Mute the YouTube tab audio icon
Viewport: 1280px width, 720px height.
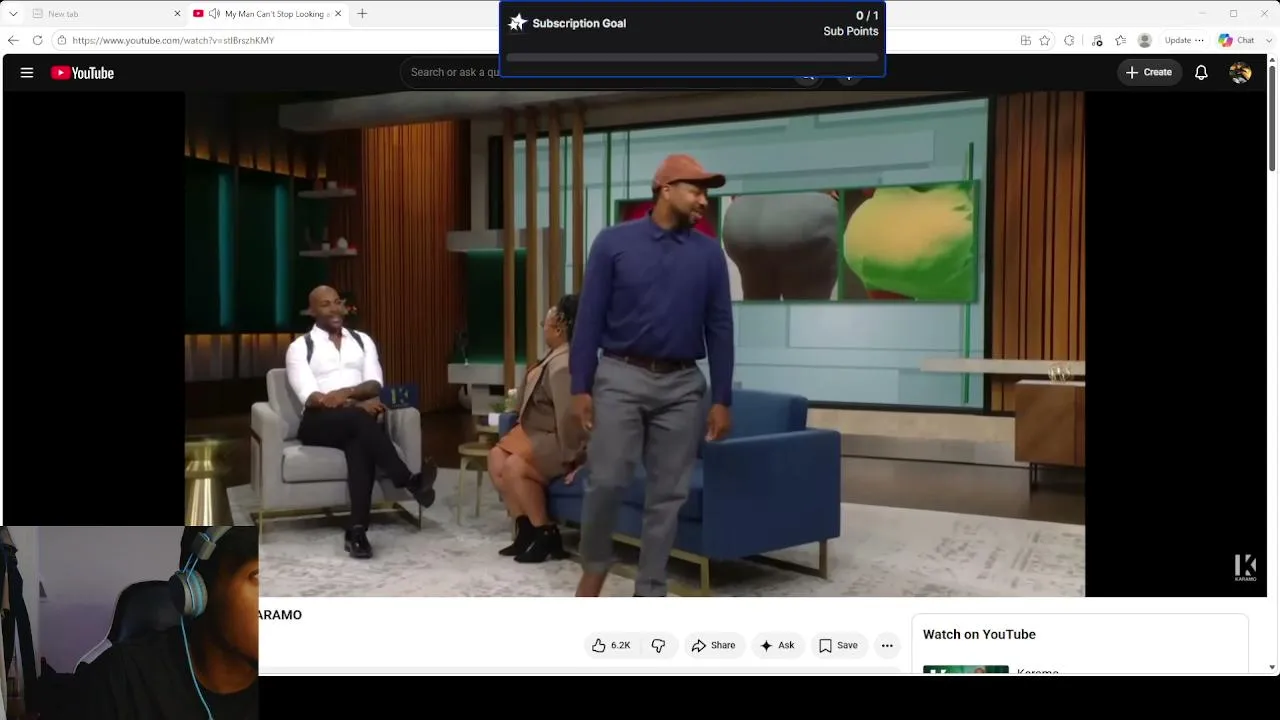tap(214, 14)
